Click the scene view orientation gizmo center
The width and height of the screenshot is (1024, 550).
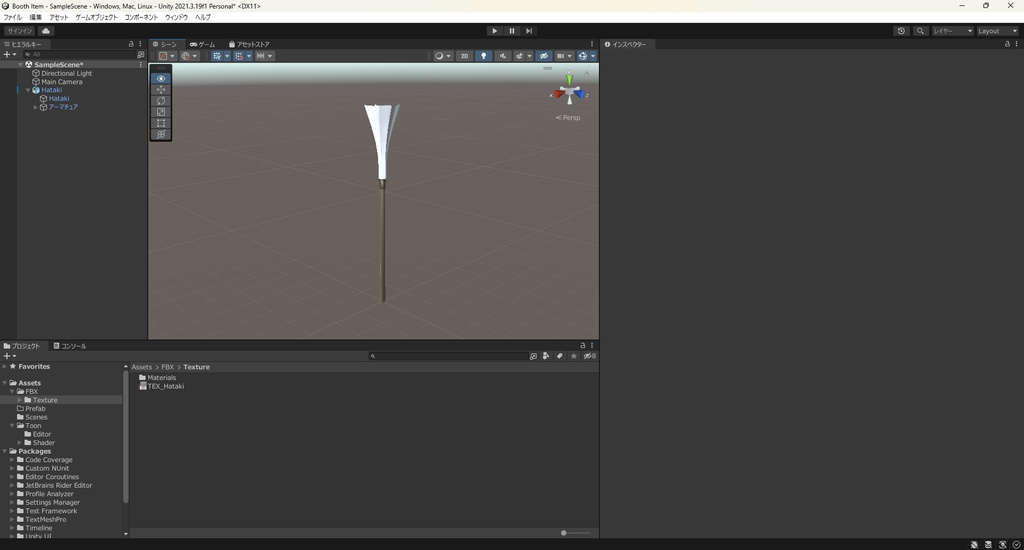click(569, 93)
